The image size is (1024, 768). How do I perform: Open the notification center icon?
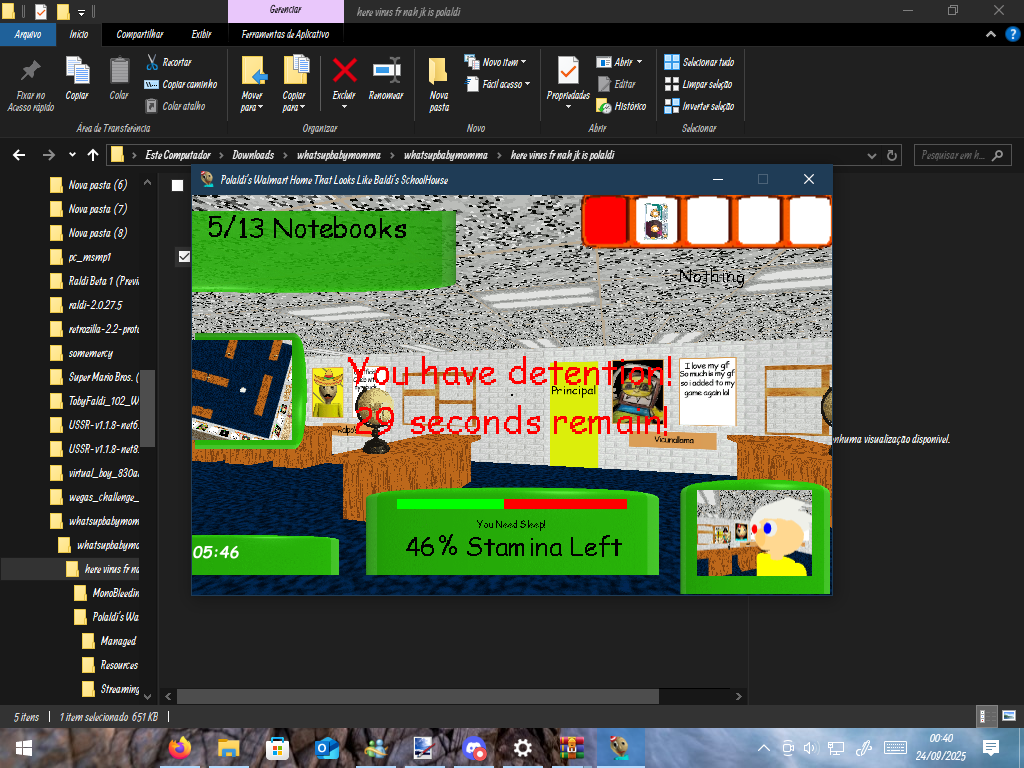coord(991,748)
